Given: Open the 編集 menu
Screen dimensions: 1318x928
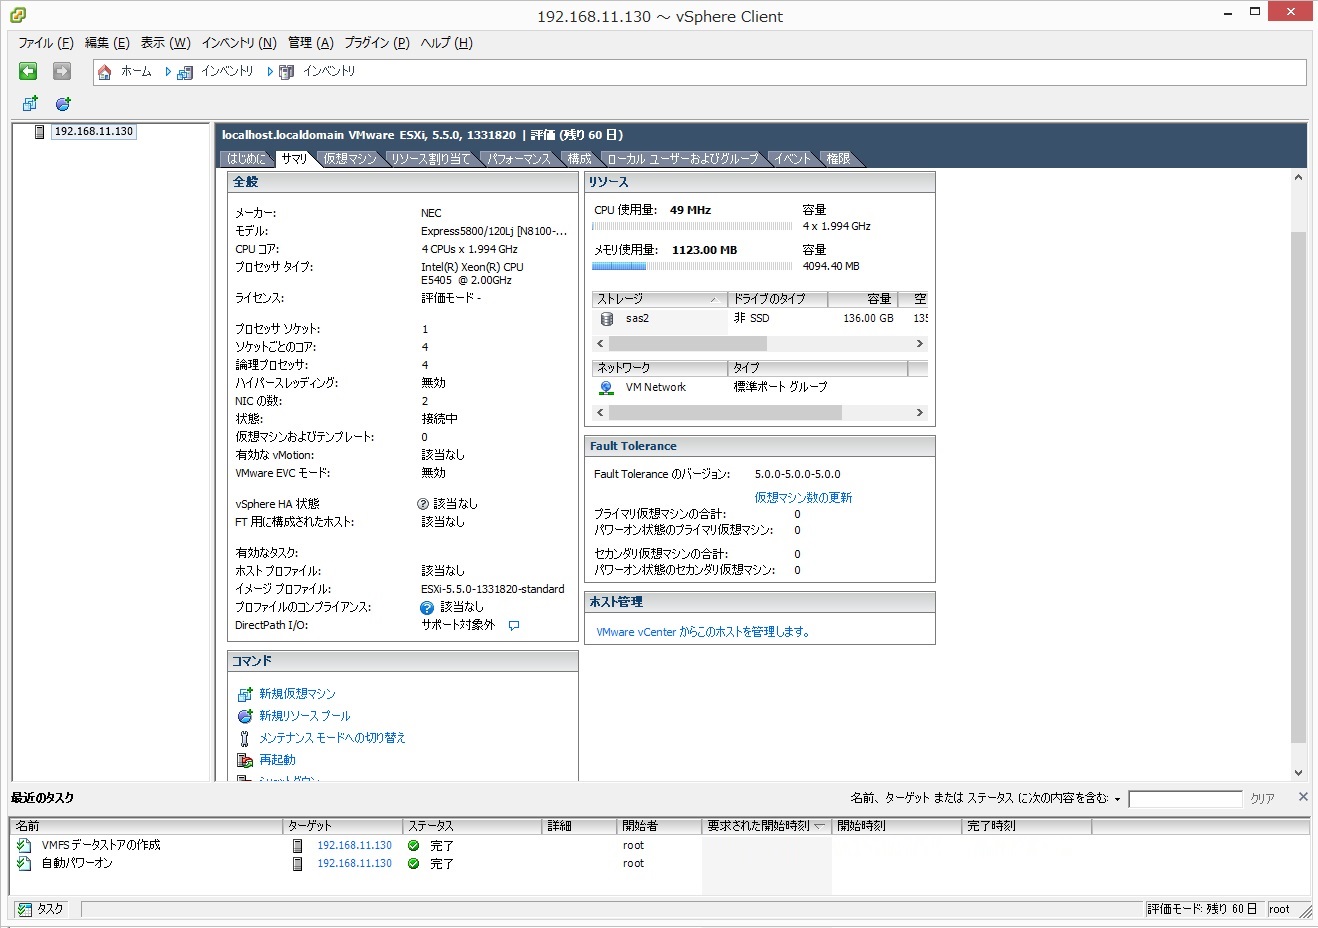Looking at the screenshot, I should 107,43.
